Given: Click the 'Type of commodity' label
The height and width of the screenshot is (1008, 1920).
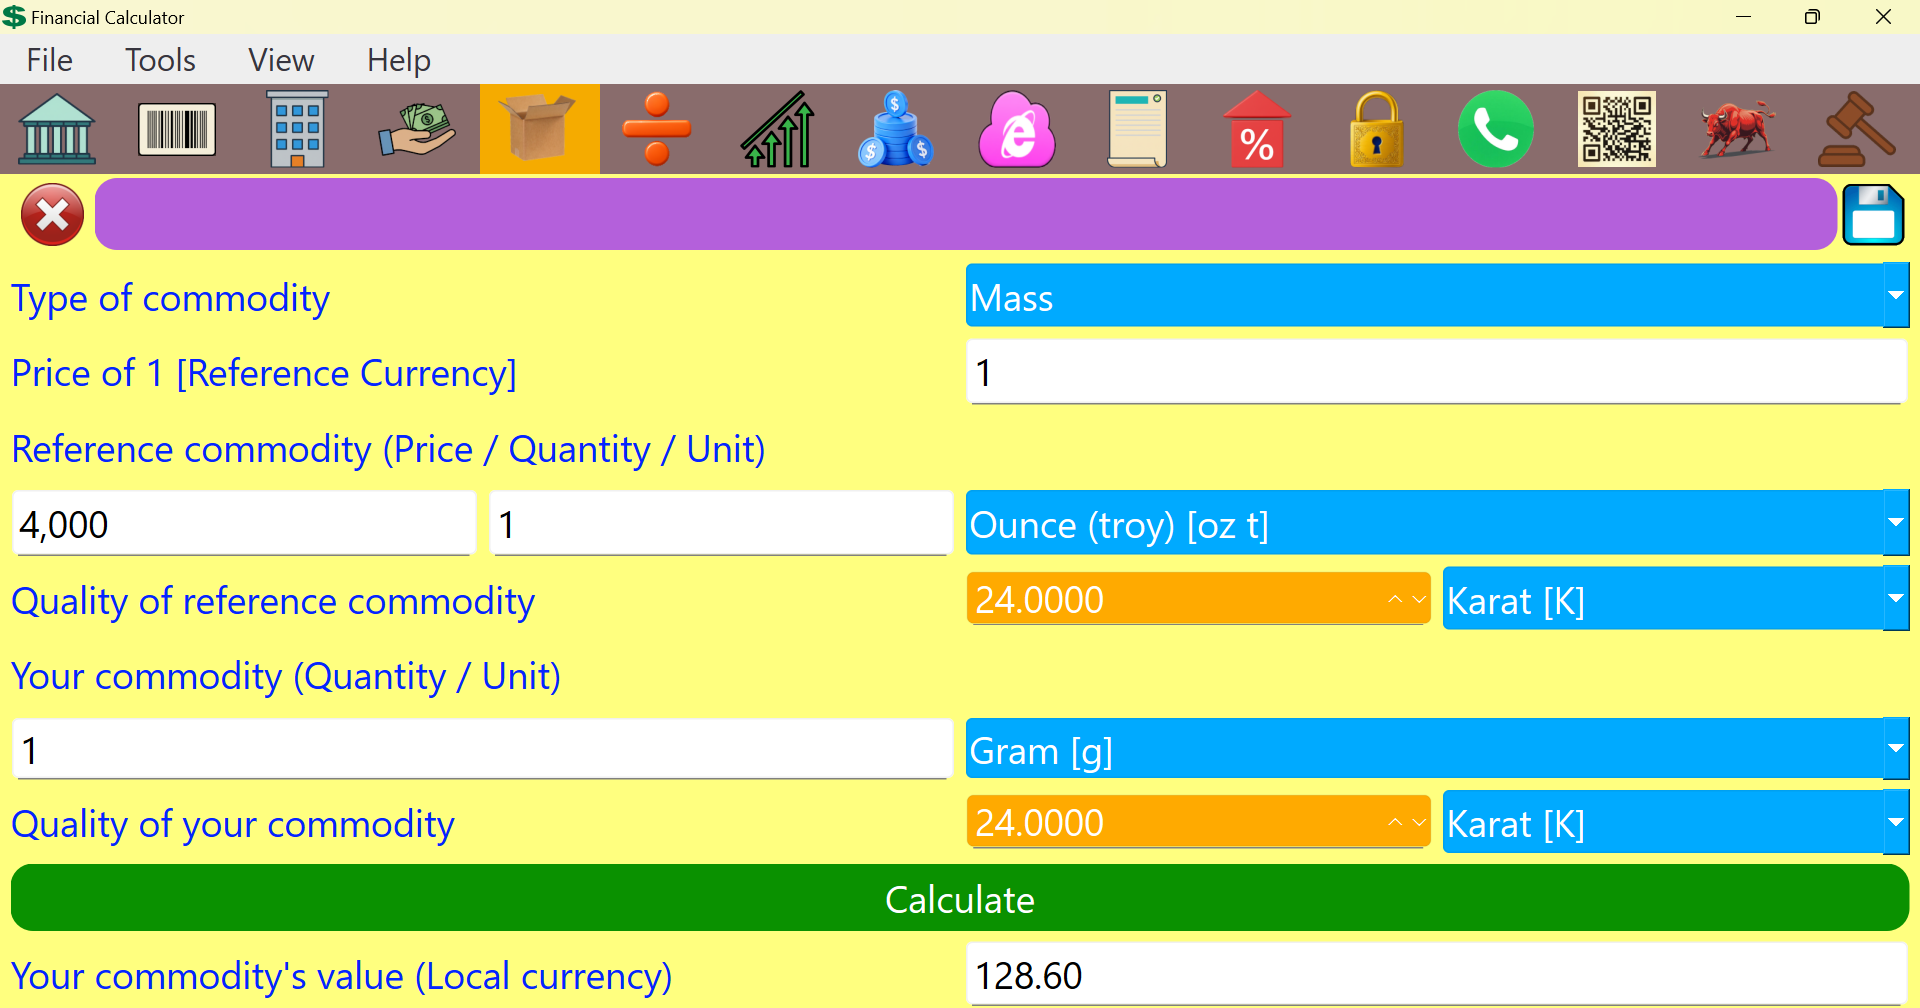Looking at the screenshot, I should coord(170,298).
